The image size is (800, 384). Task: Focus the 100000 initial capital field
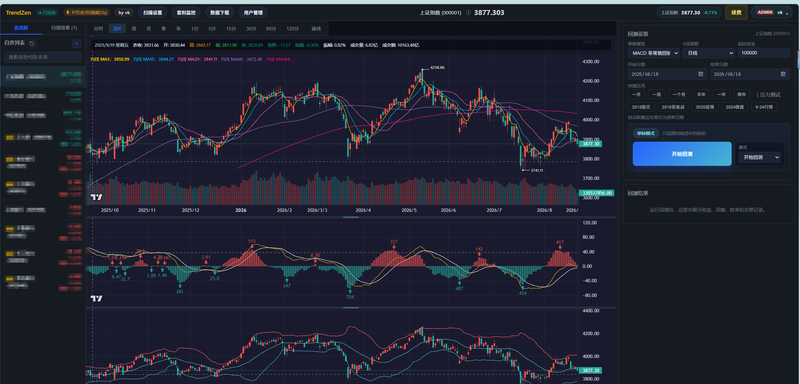(x=764, y=53)
